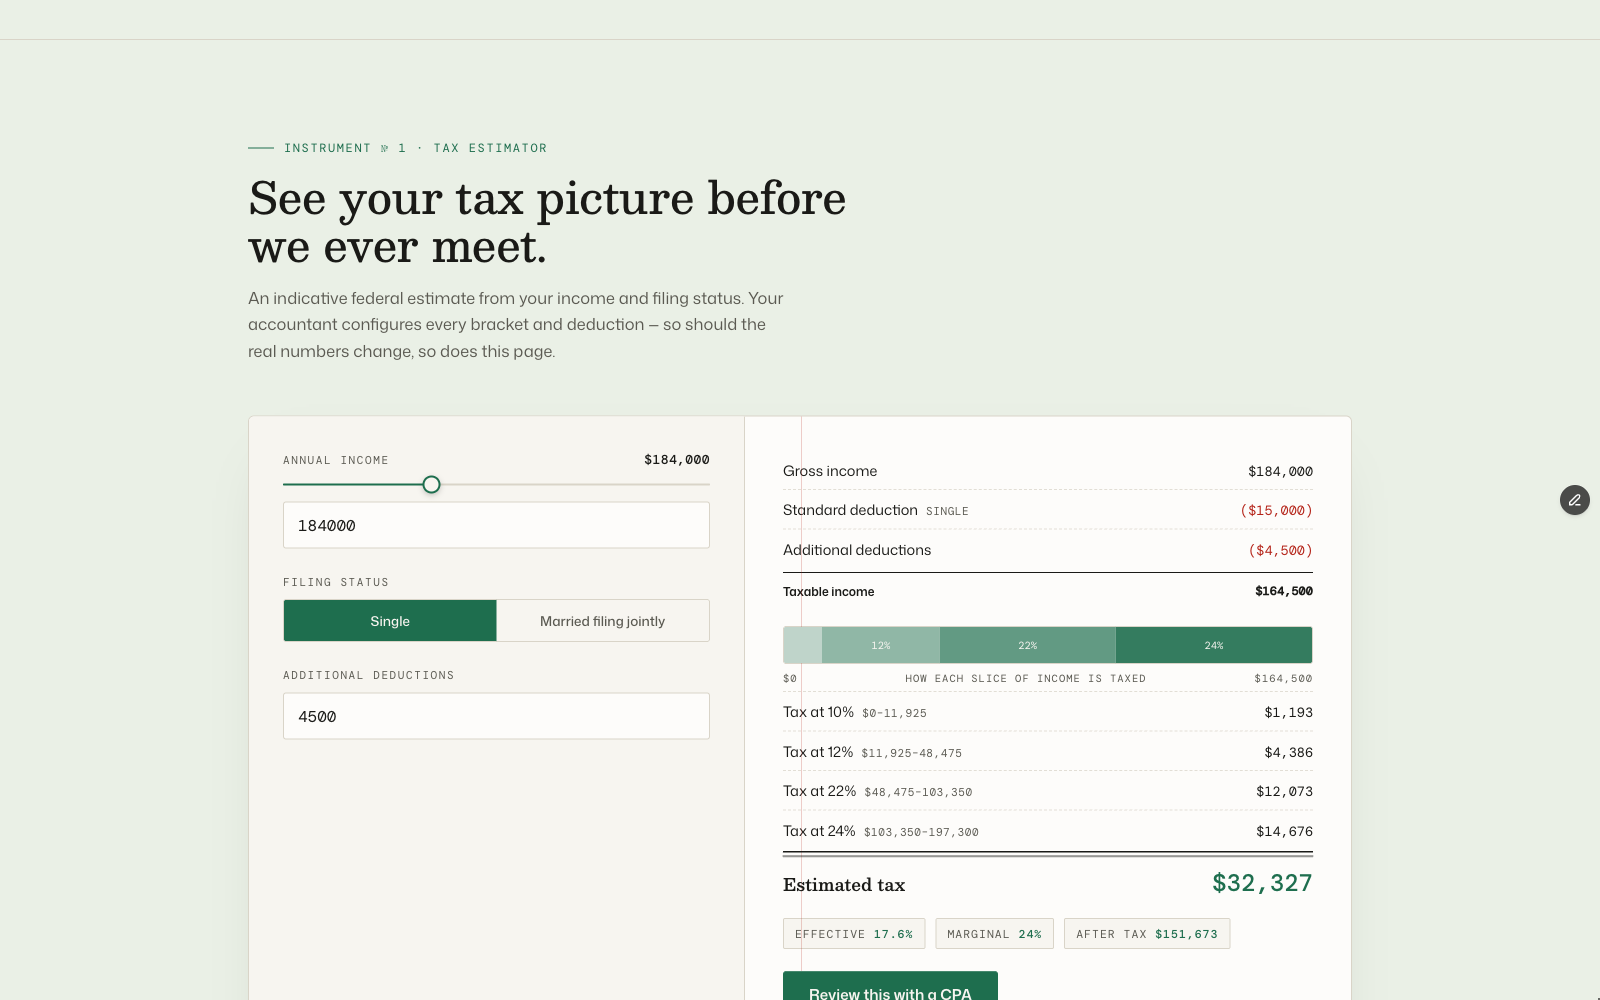The image size is (1600, 1000).
Task: Select the lightest 10% bracket bar segment
Action: (x=802, y=645)
